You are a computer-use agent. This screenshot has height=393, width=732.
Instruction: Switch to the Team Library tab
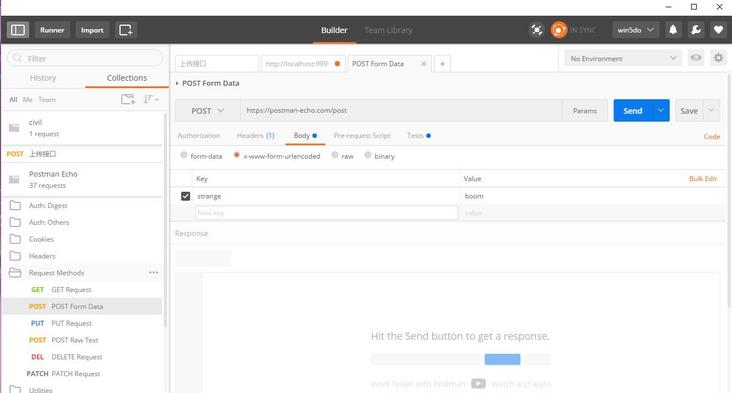(x=388, y=30)
